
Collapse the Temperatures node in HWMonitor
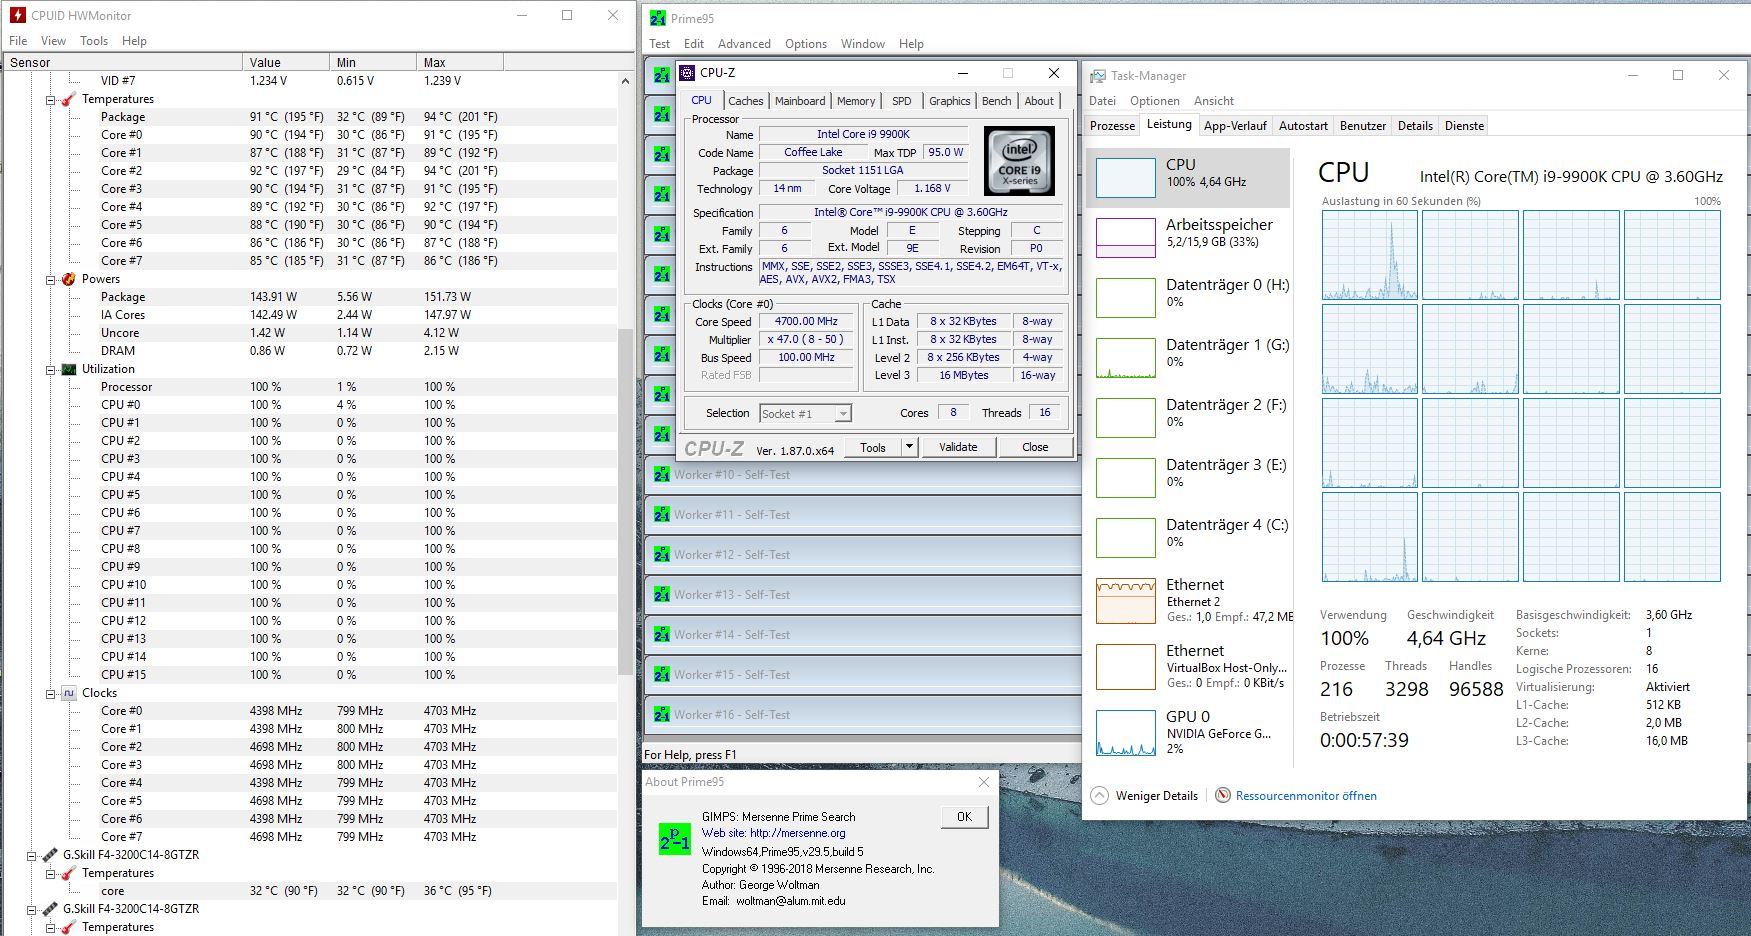[50, 99]
